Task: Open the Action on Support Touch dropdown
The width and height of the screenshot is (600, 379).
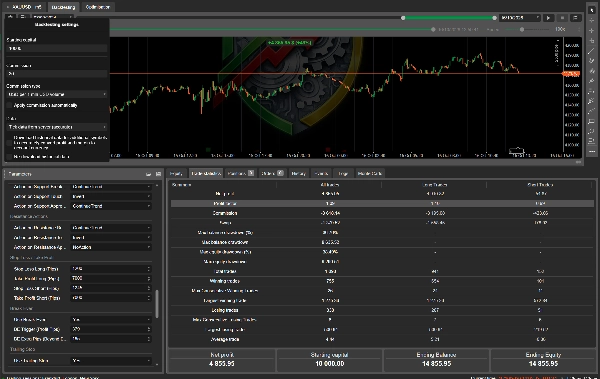Action: click(111, 196)
